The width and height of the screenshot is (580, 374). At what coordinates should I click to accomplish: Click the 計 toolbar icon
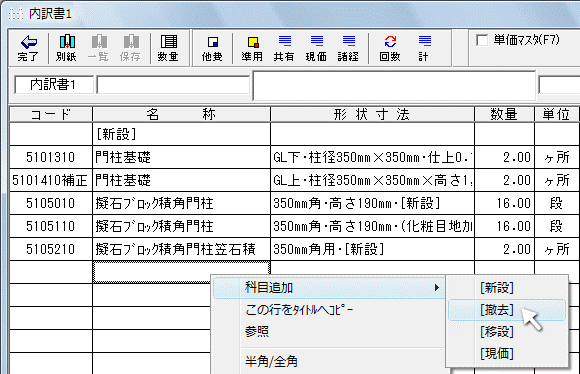click(x=425, y=40)
